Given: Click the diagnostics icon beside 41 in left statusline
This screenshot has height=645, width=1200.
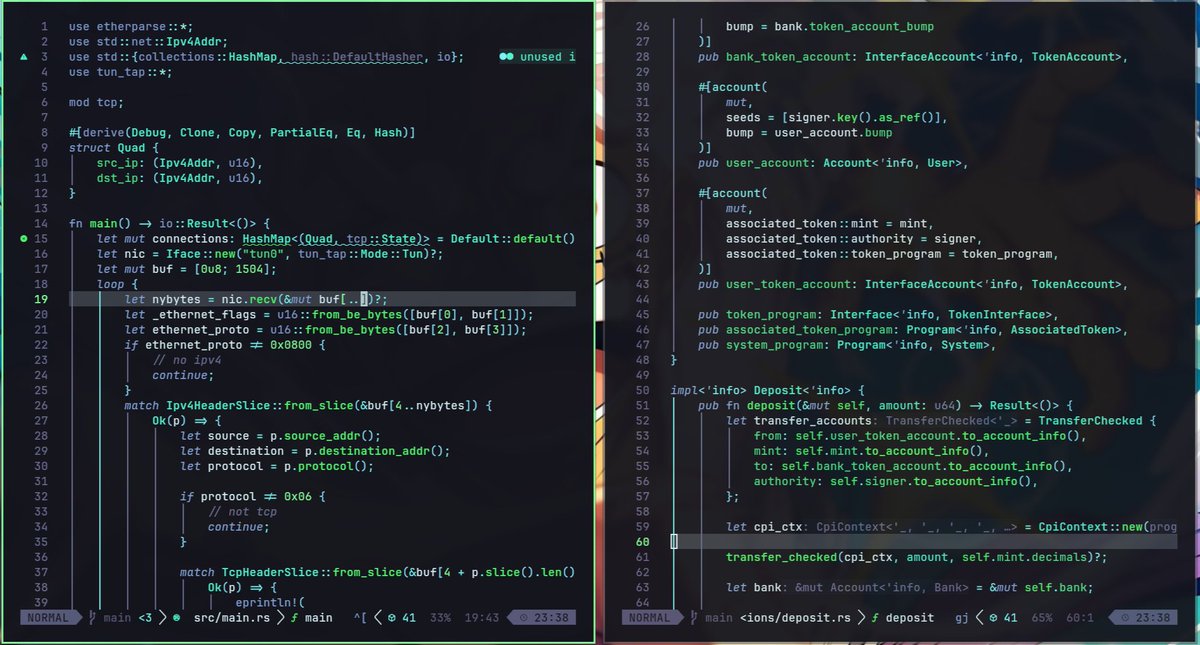Looking at the screenshot, I should coord(391,618).
